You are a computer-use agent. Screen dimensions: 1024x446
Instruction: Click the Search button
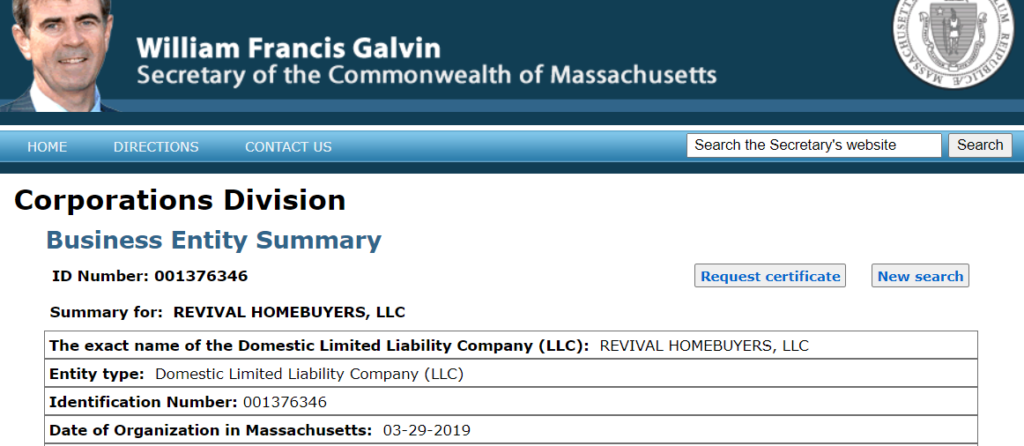pos(980,145)
